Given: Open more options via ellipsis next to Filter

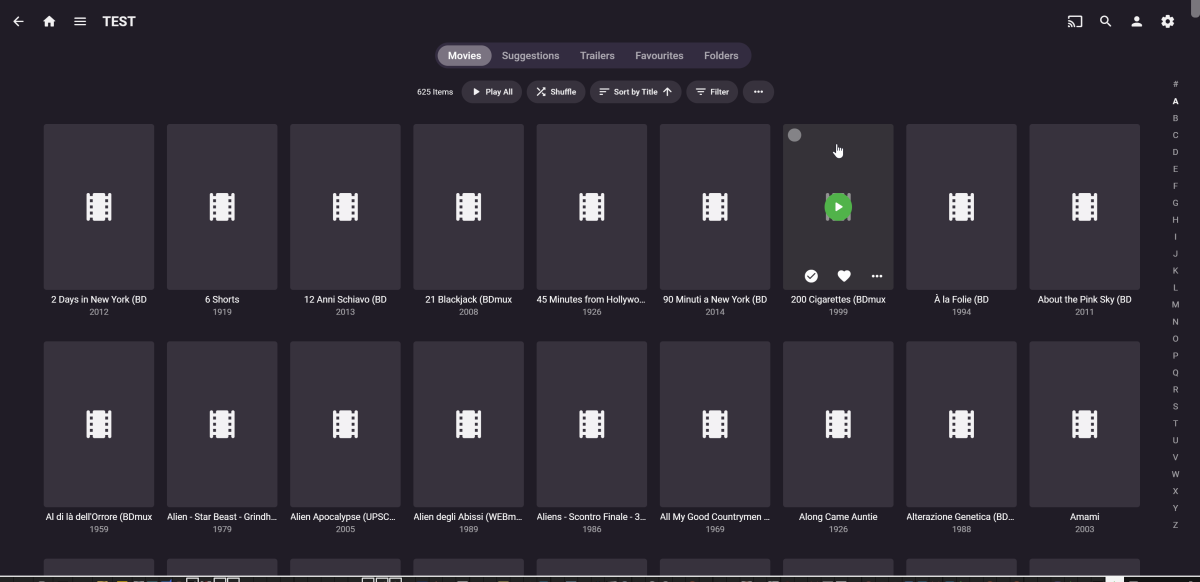Looking at the screenshot, I should 758,91.
